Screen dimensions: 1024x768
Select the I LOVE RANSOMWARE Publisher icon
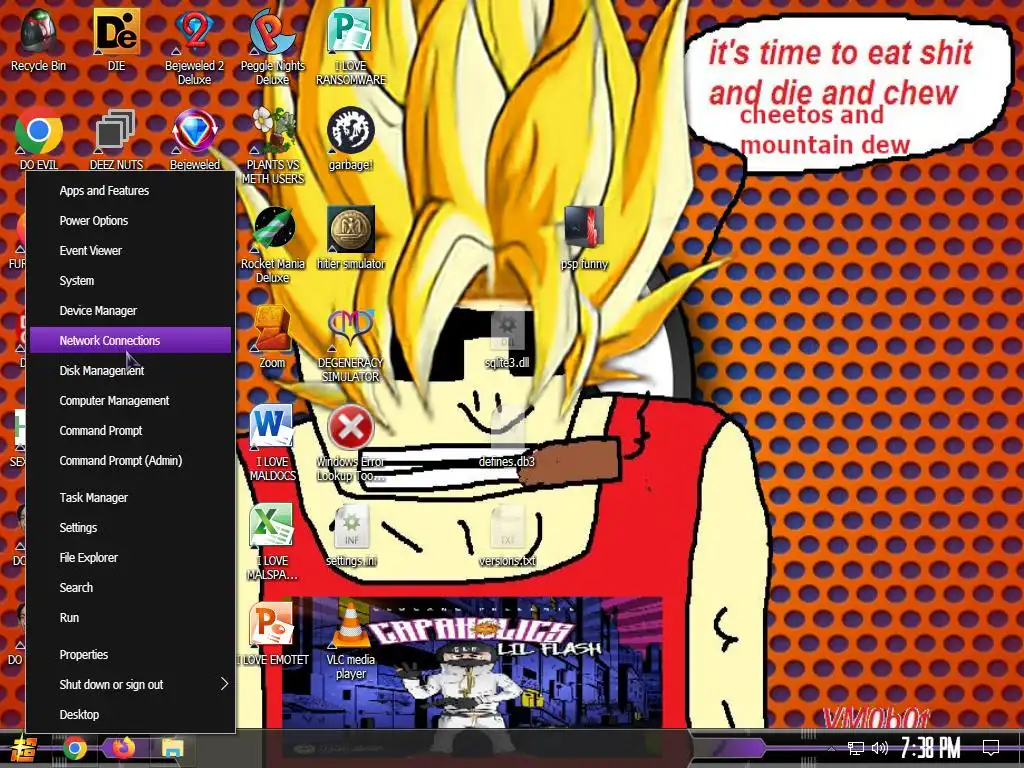(x=351, y=46)
